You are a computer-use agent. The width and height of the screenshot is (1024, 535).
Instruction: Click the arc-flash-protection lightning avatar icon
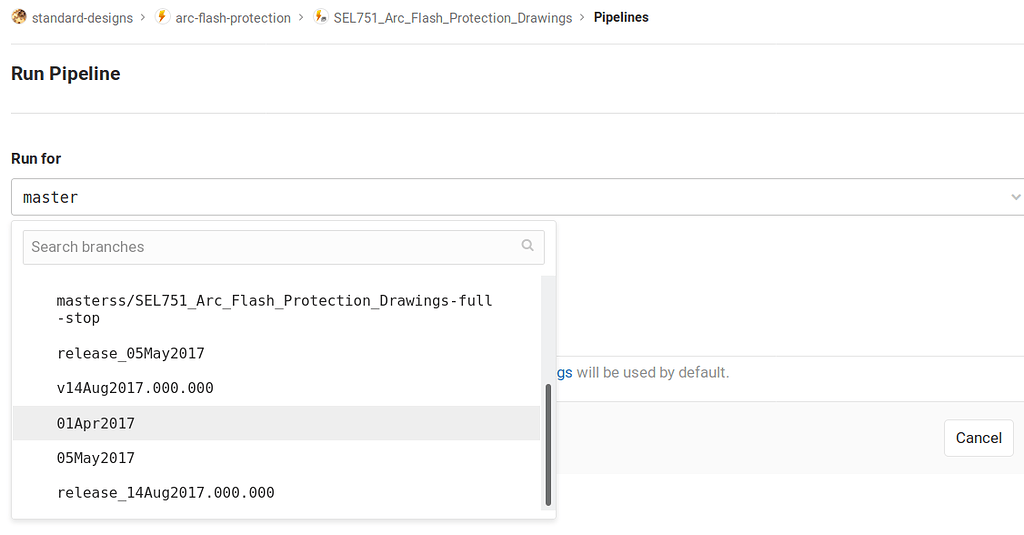pyautogui.click(x=163, y=17)
